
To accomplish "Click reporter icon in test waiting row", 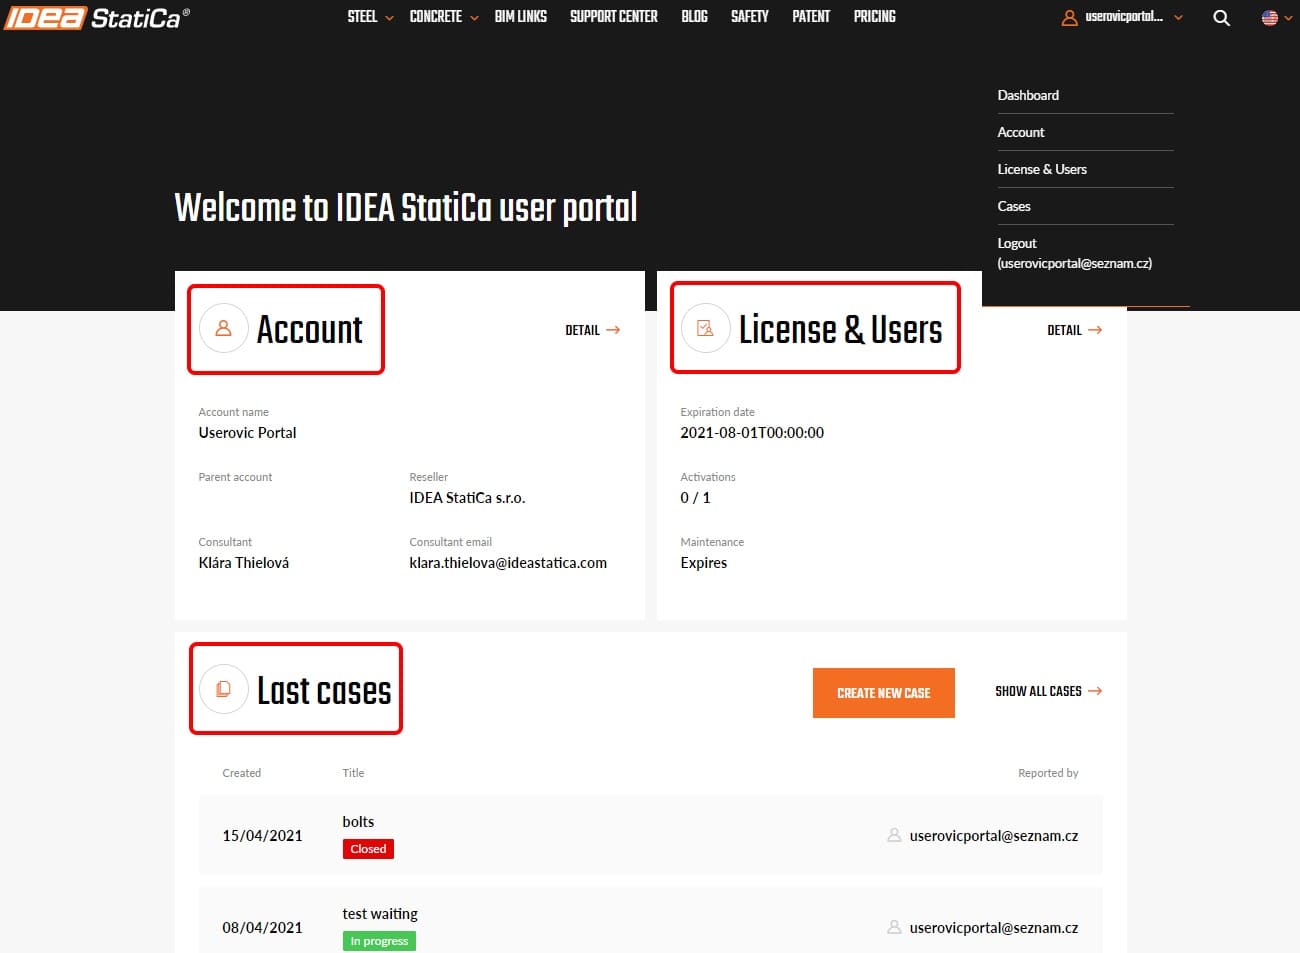I will click(894, 927).
